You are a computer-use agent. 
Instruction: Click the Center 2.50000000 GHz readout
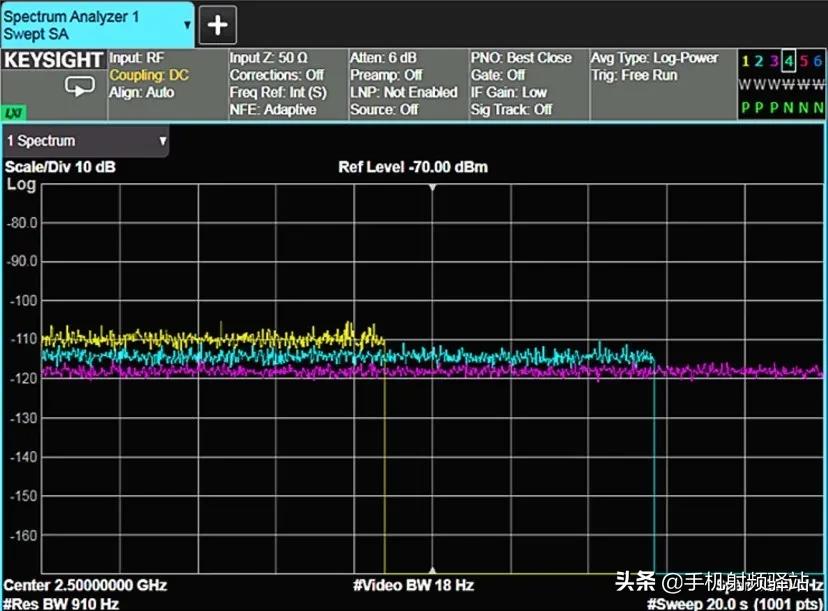[x=85, y=585]
